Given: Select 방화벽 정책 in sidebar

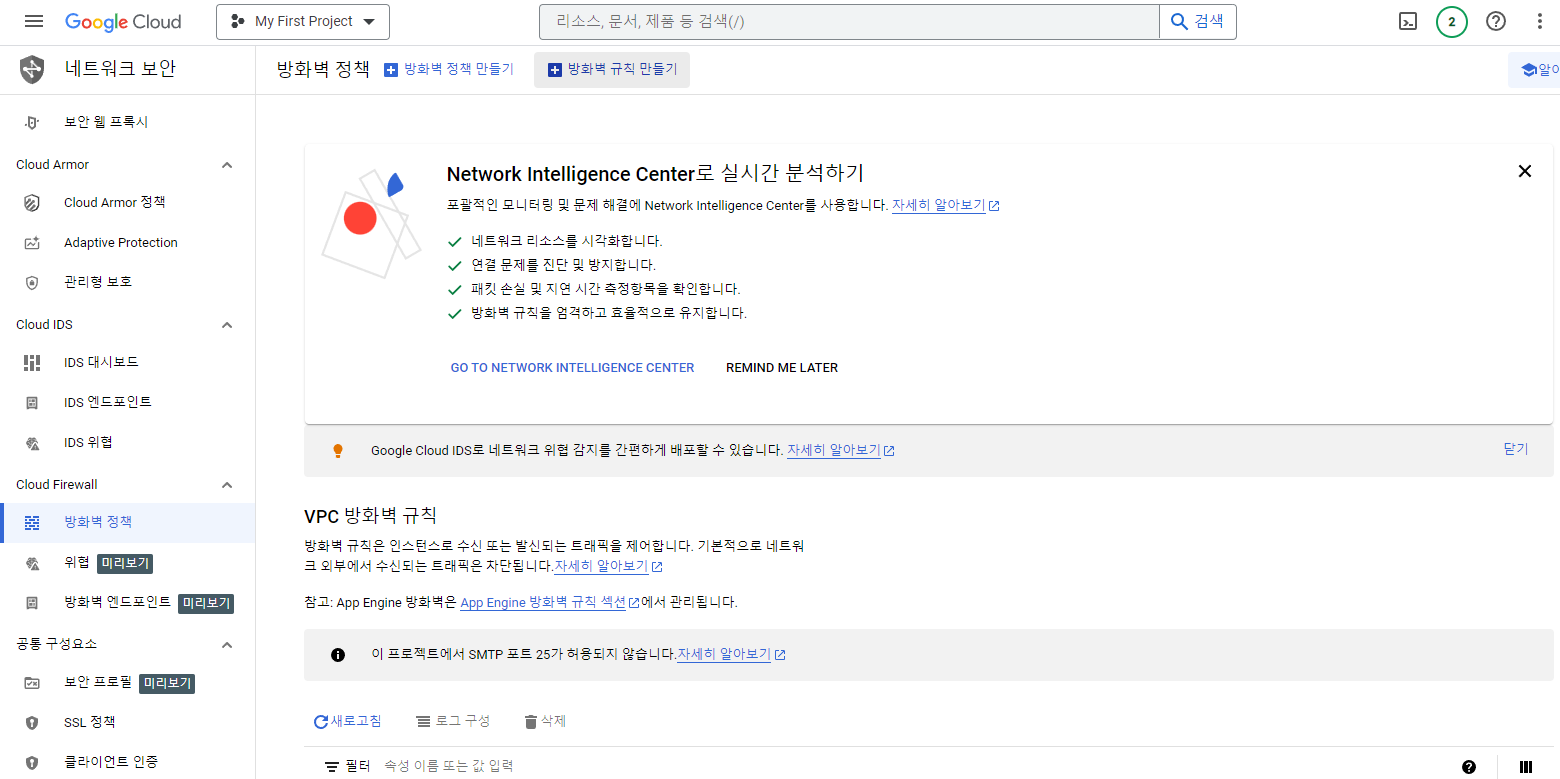Looking at the screenshot, I should [128, 523].
